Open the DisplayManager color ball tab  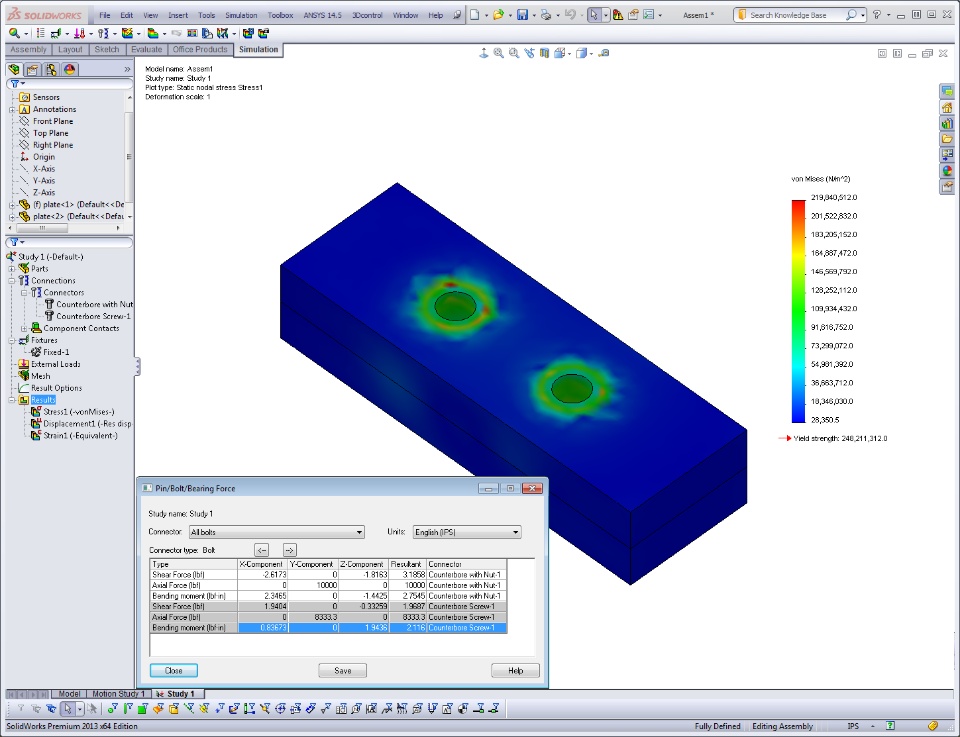point(69,69)
